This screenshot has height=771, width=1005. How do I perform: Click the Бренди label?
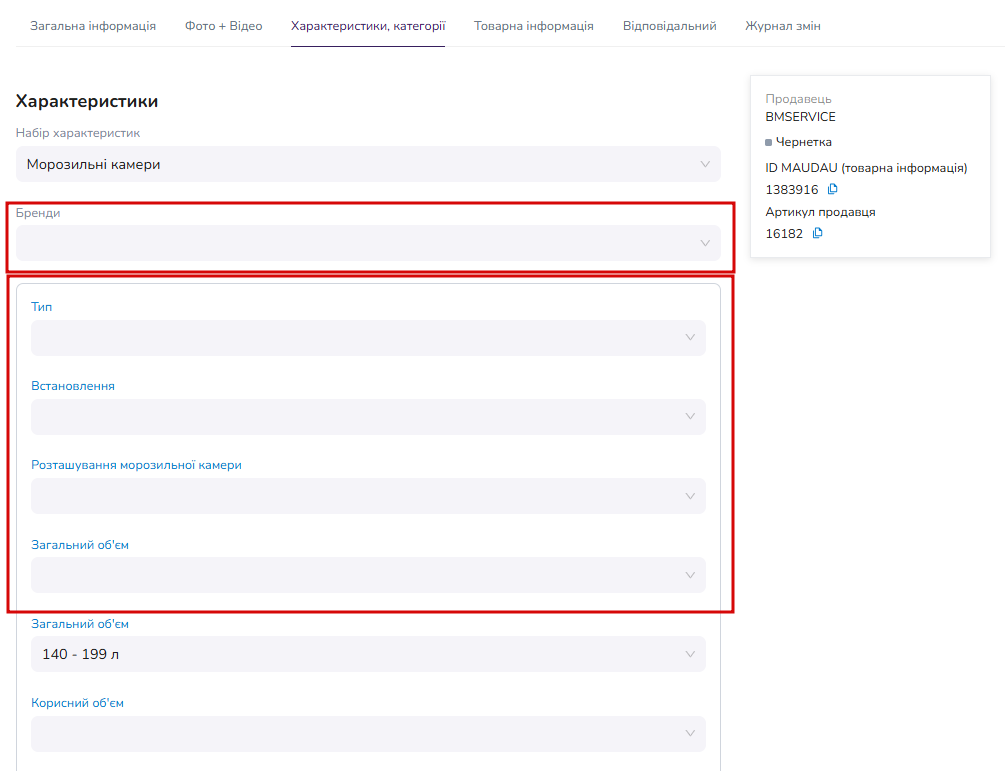(x=38, y=213)
